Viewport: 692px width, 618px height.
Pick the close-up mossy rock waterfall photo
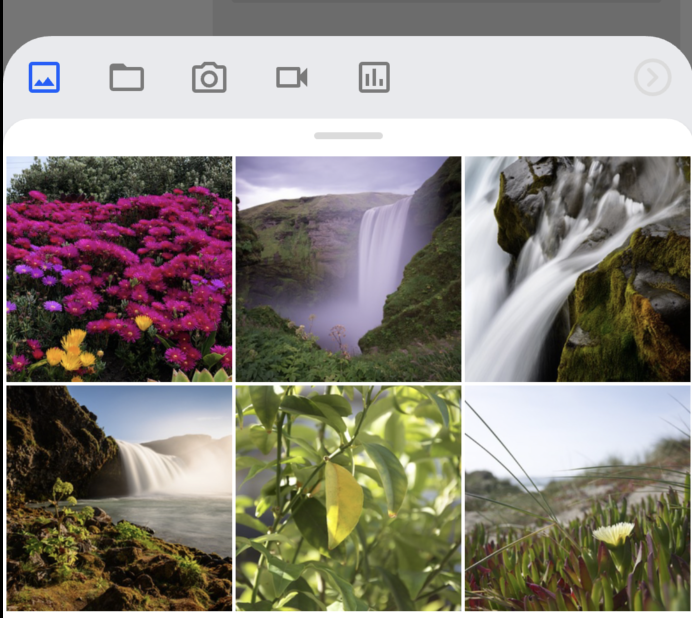[x=577, y=268]
